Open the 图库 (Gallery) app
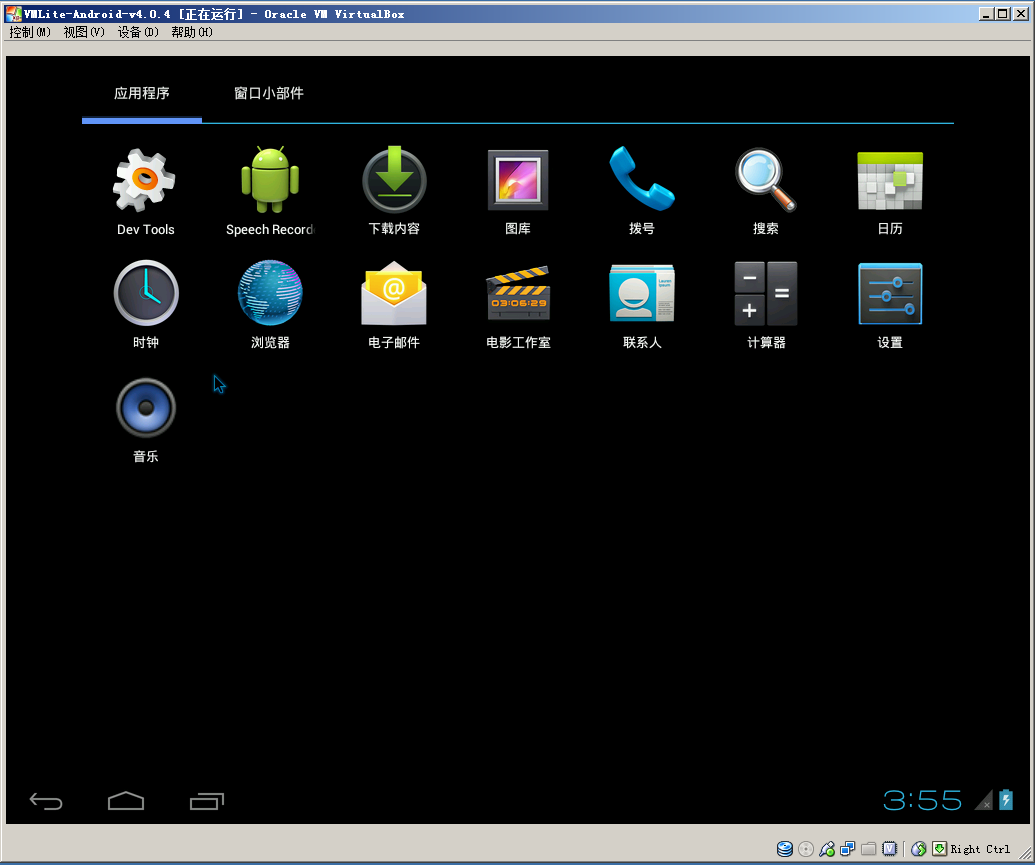 coord(518,180)
